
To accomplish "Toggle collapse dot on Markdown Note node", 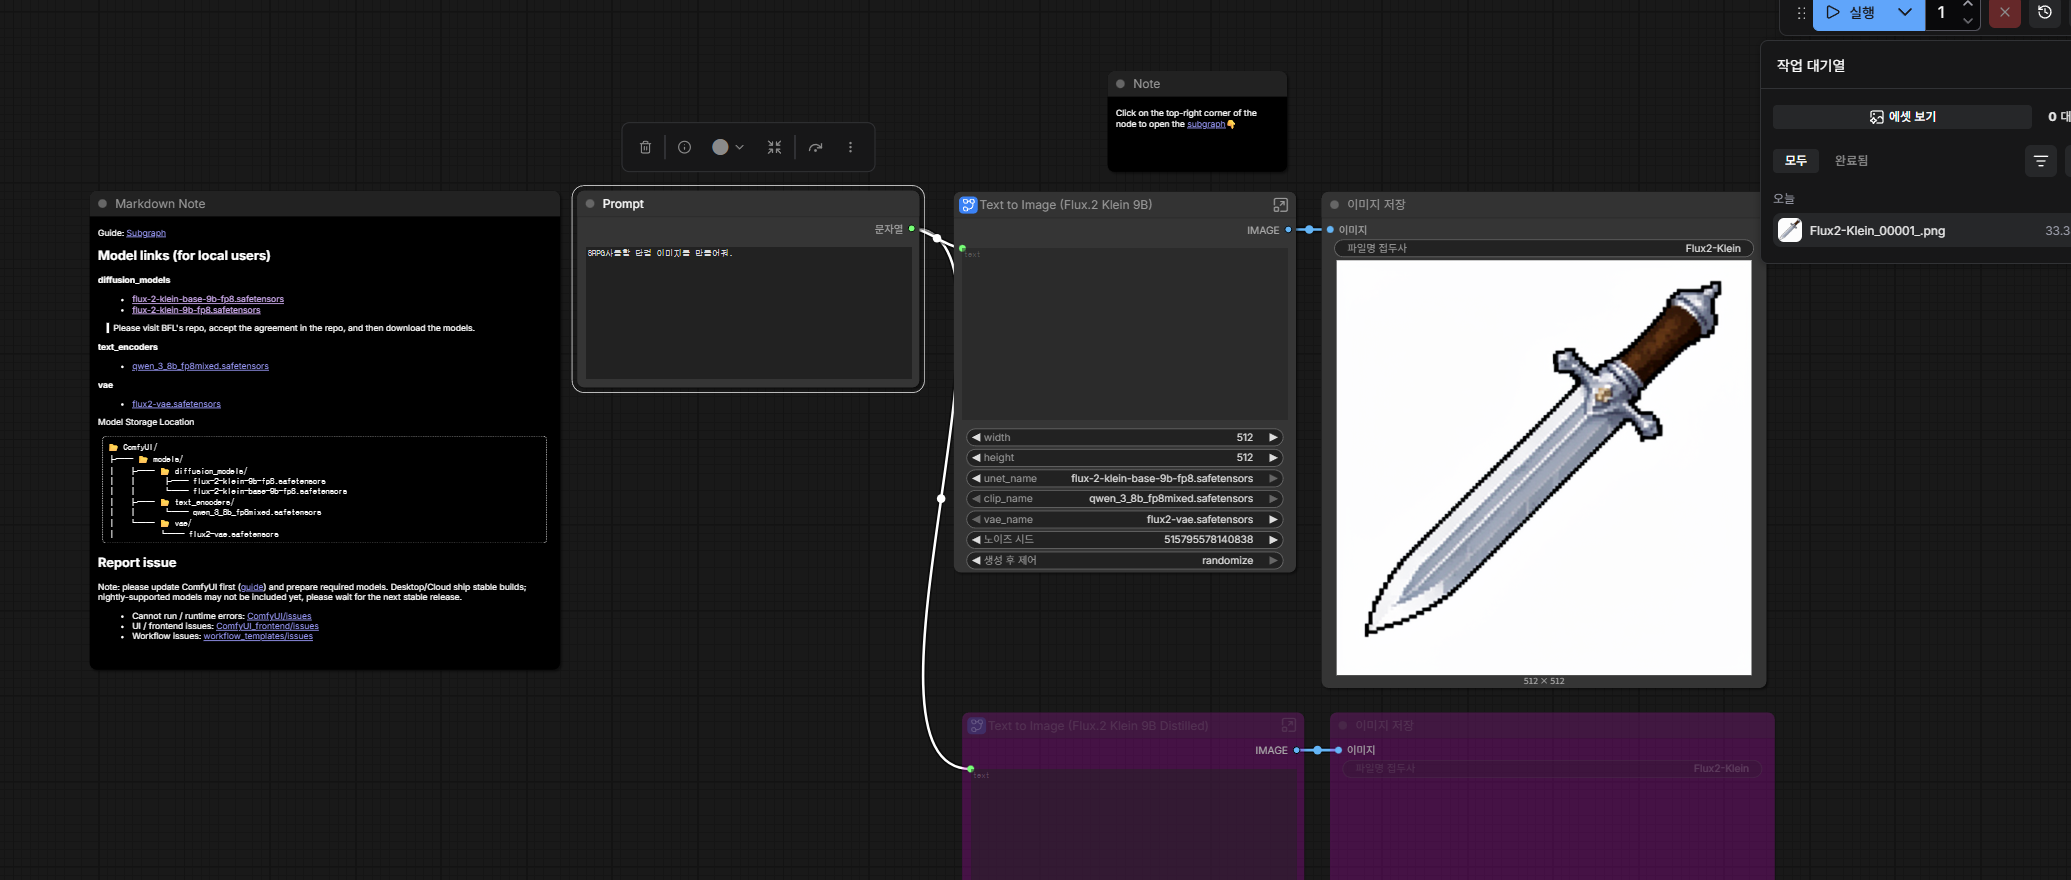I will (x=102, y=204).
